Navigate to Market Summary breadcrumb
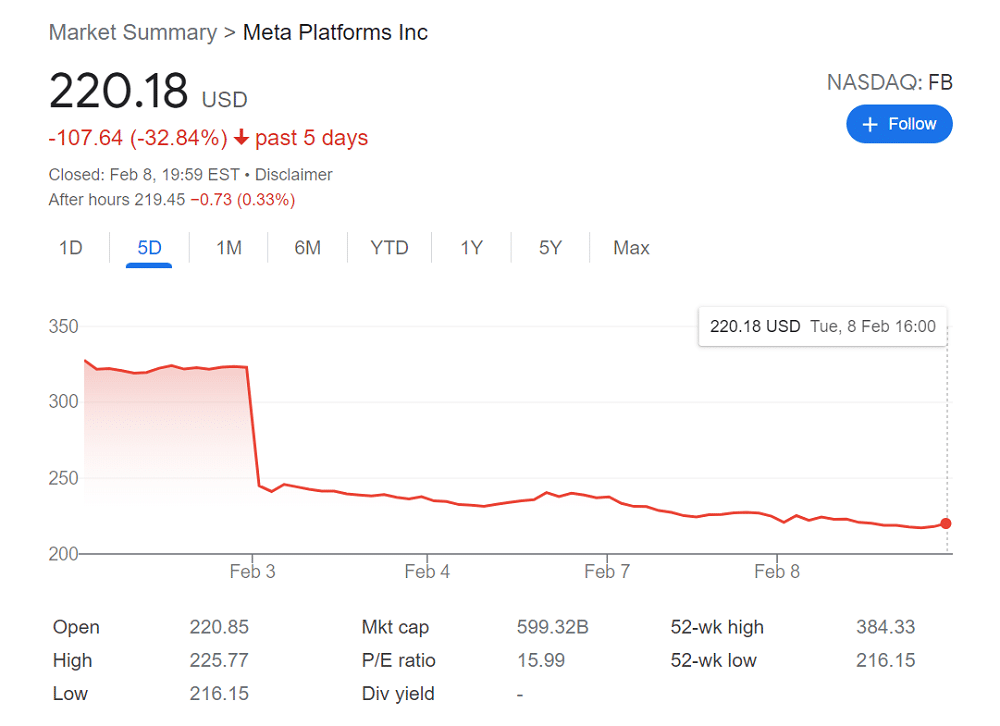1000x726 pixels. (132, 32)
